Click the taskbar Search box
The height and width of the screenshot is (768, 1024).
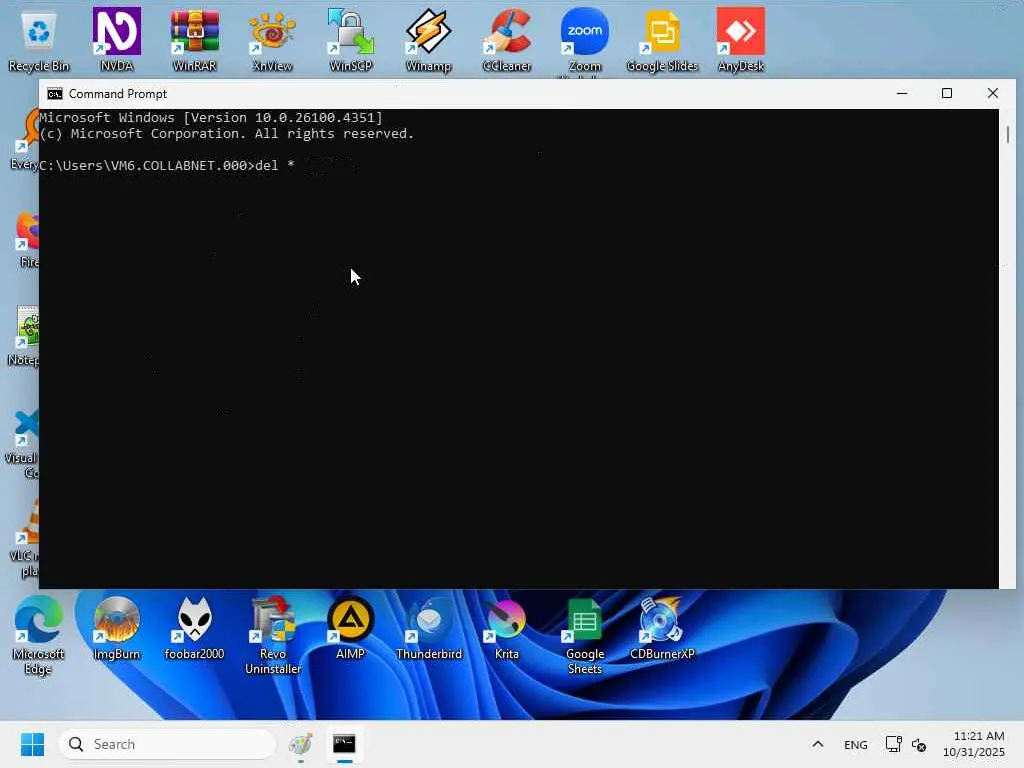167,744
